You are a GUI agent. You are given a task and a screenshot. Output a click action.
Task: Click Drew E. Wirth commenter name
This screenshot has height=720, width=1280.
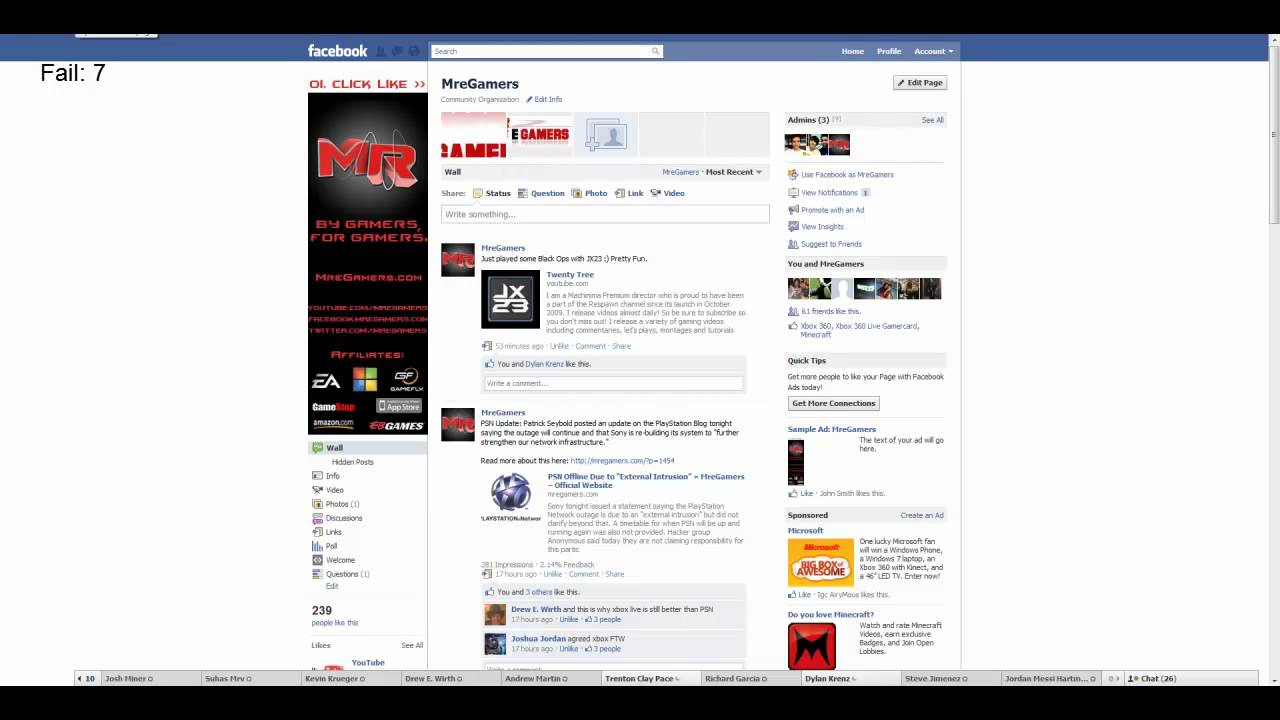tap(536, 609)
